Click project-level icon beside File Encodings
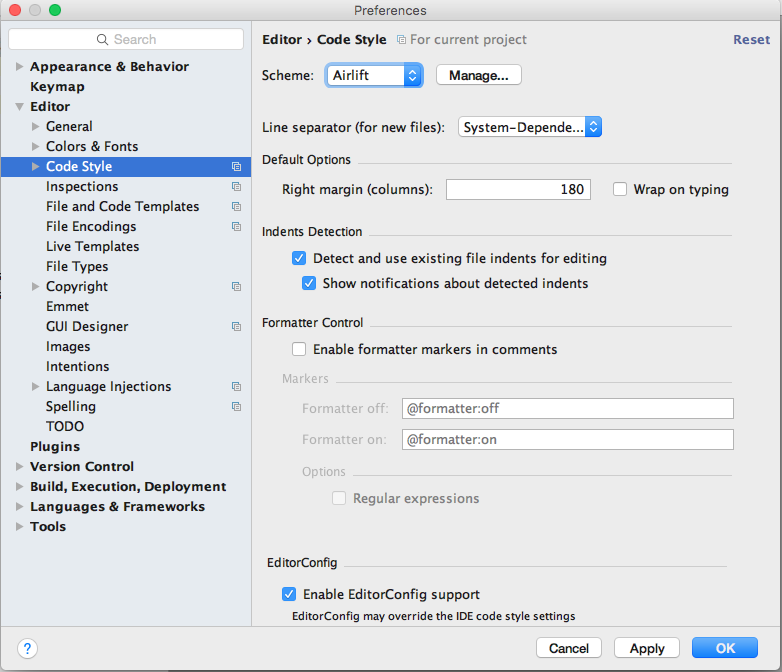Screen dimensions: 782x672 237,227
